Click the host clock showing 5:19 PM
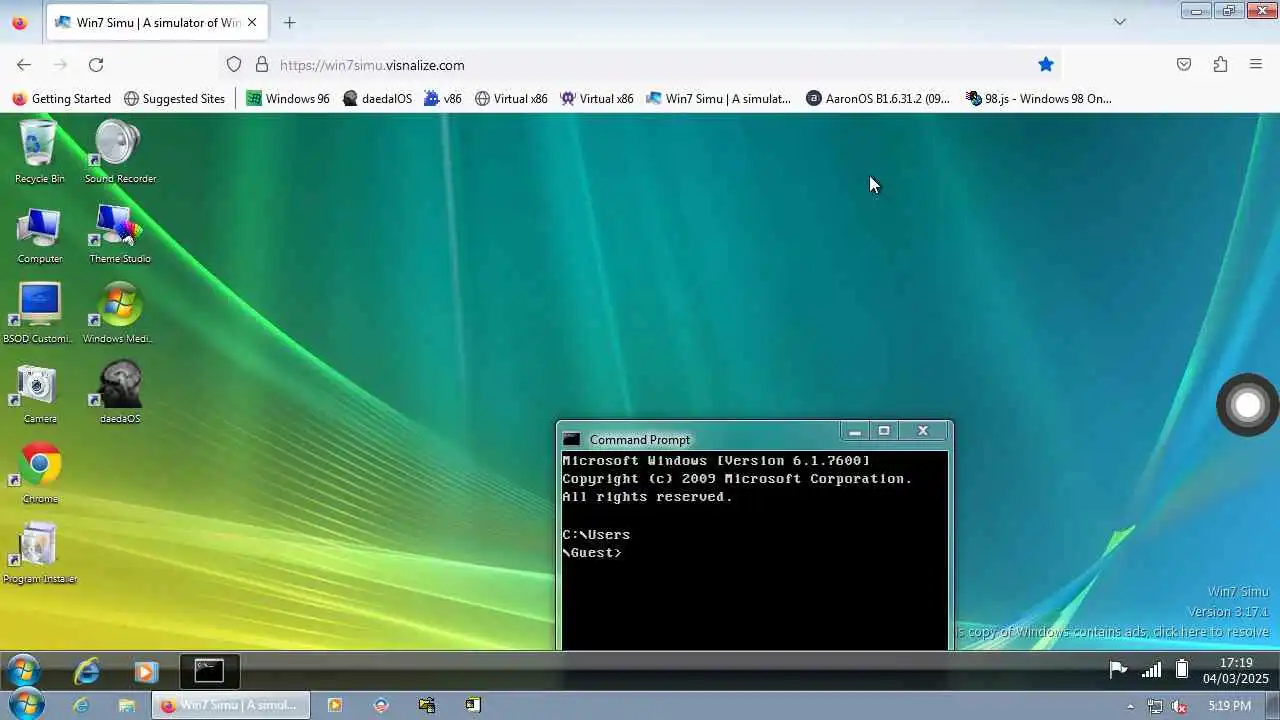Image resolution: width=1280 pixels, height=720 pixels. pos(1229,706)
